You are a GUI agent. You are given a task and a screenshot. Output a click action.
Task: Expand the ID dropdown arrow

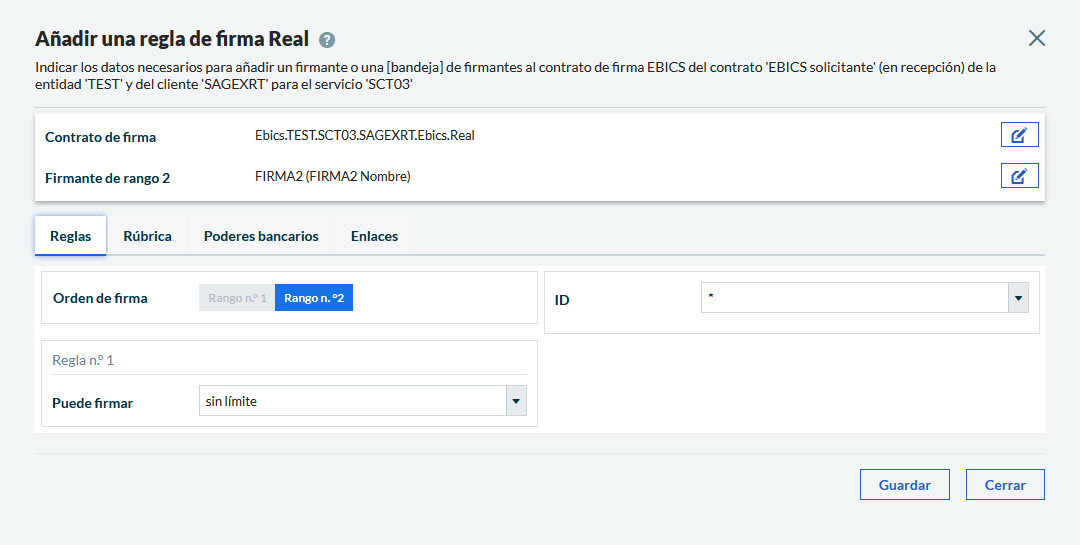1018,298
